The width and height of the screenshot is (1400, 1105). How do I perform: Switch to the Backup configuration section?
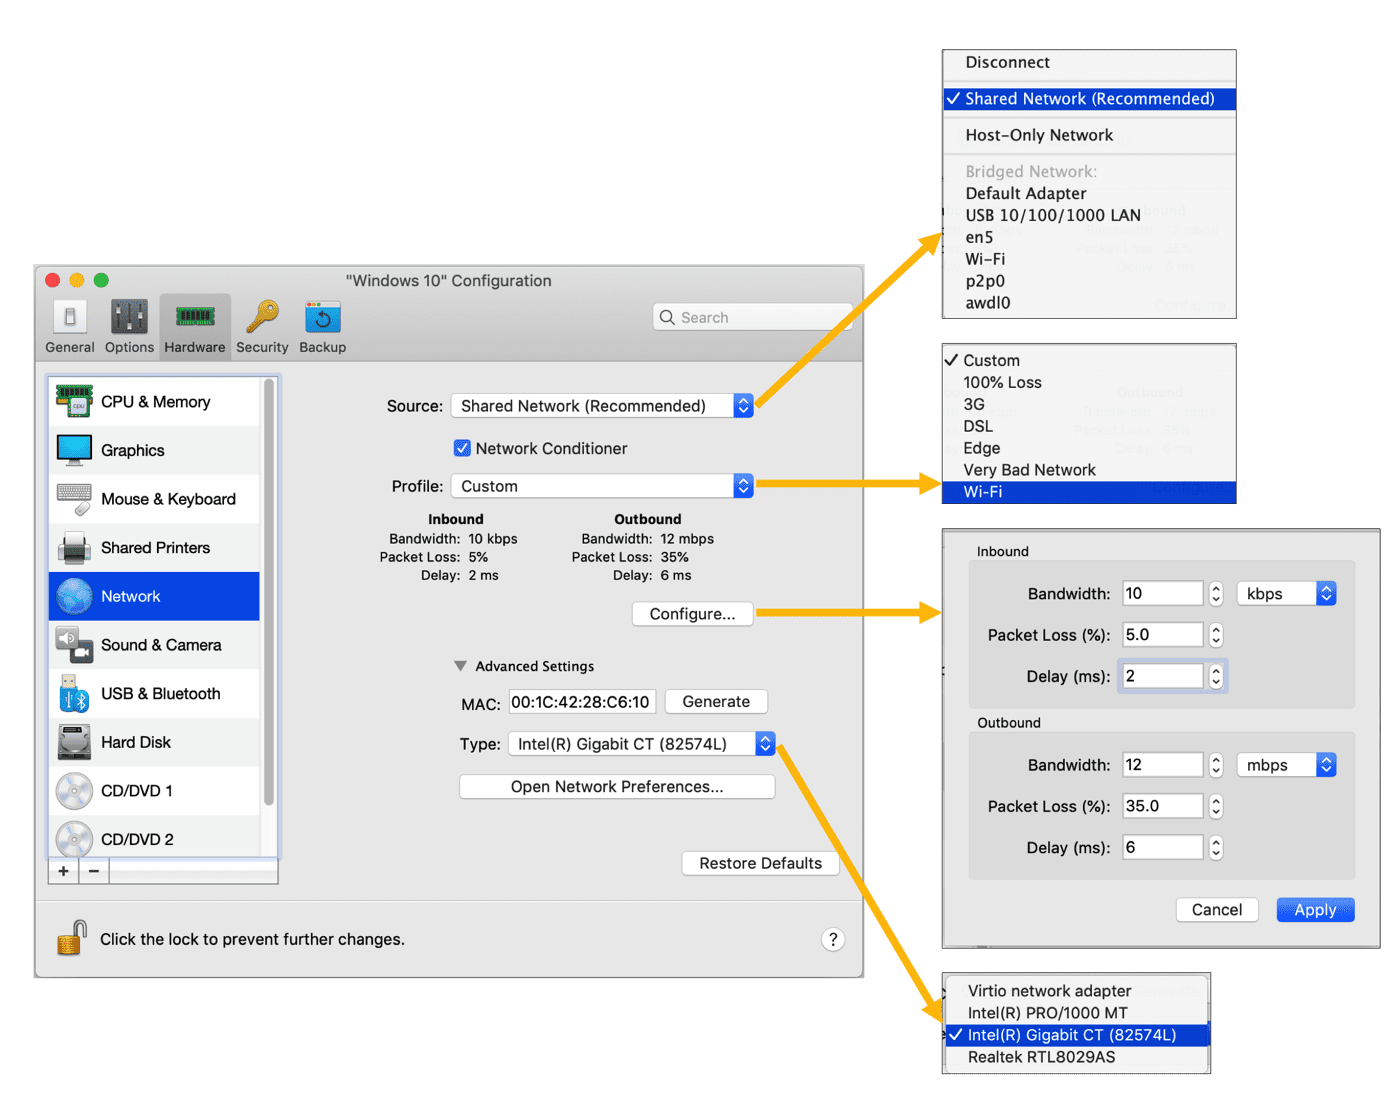tap(322, 325)
